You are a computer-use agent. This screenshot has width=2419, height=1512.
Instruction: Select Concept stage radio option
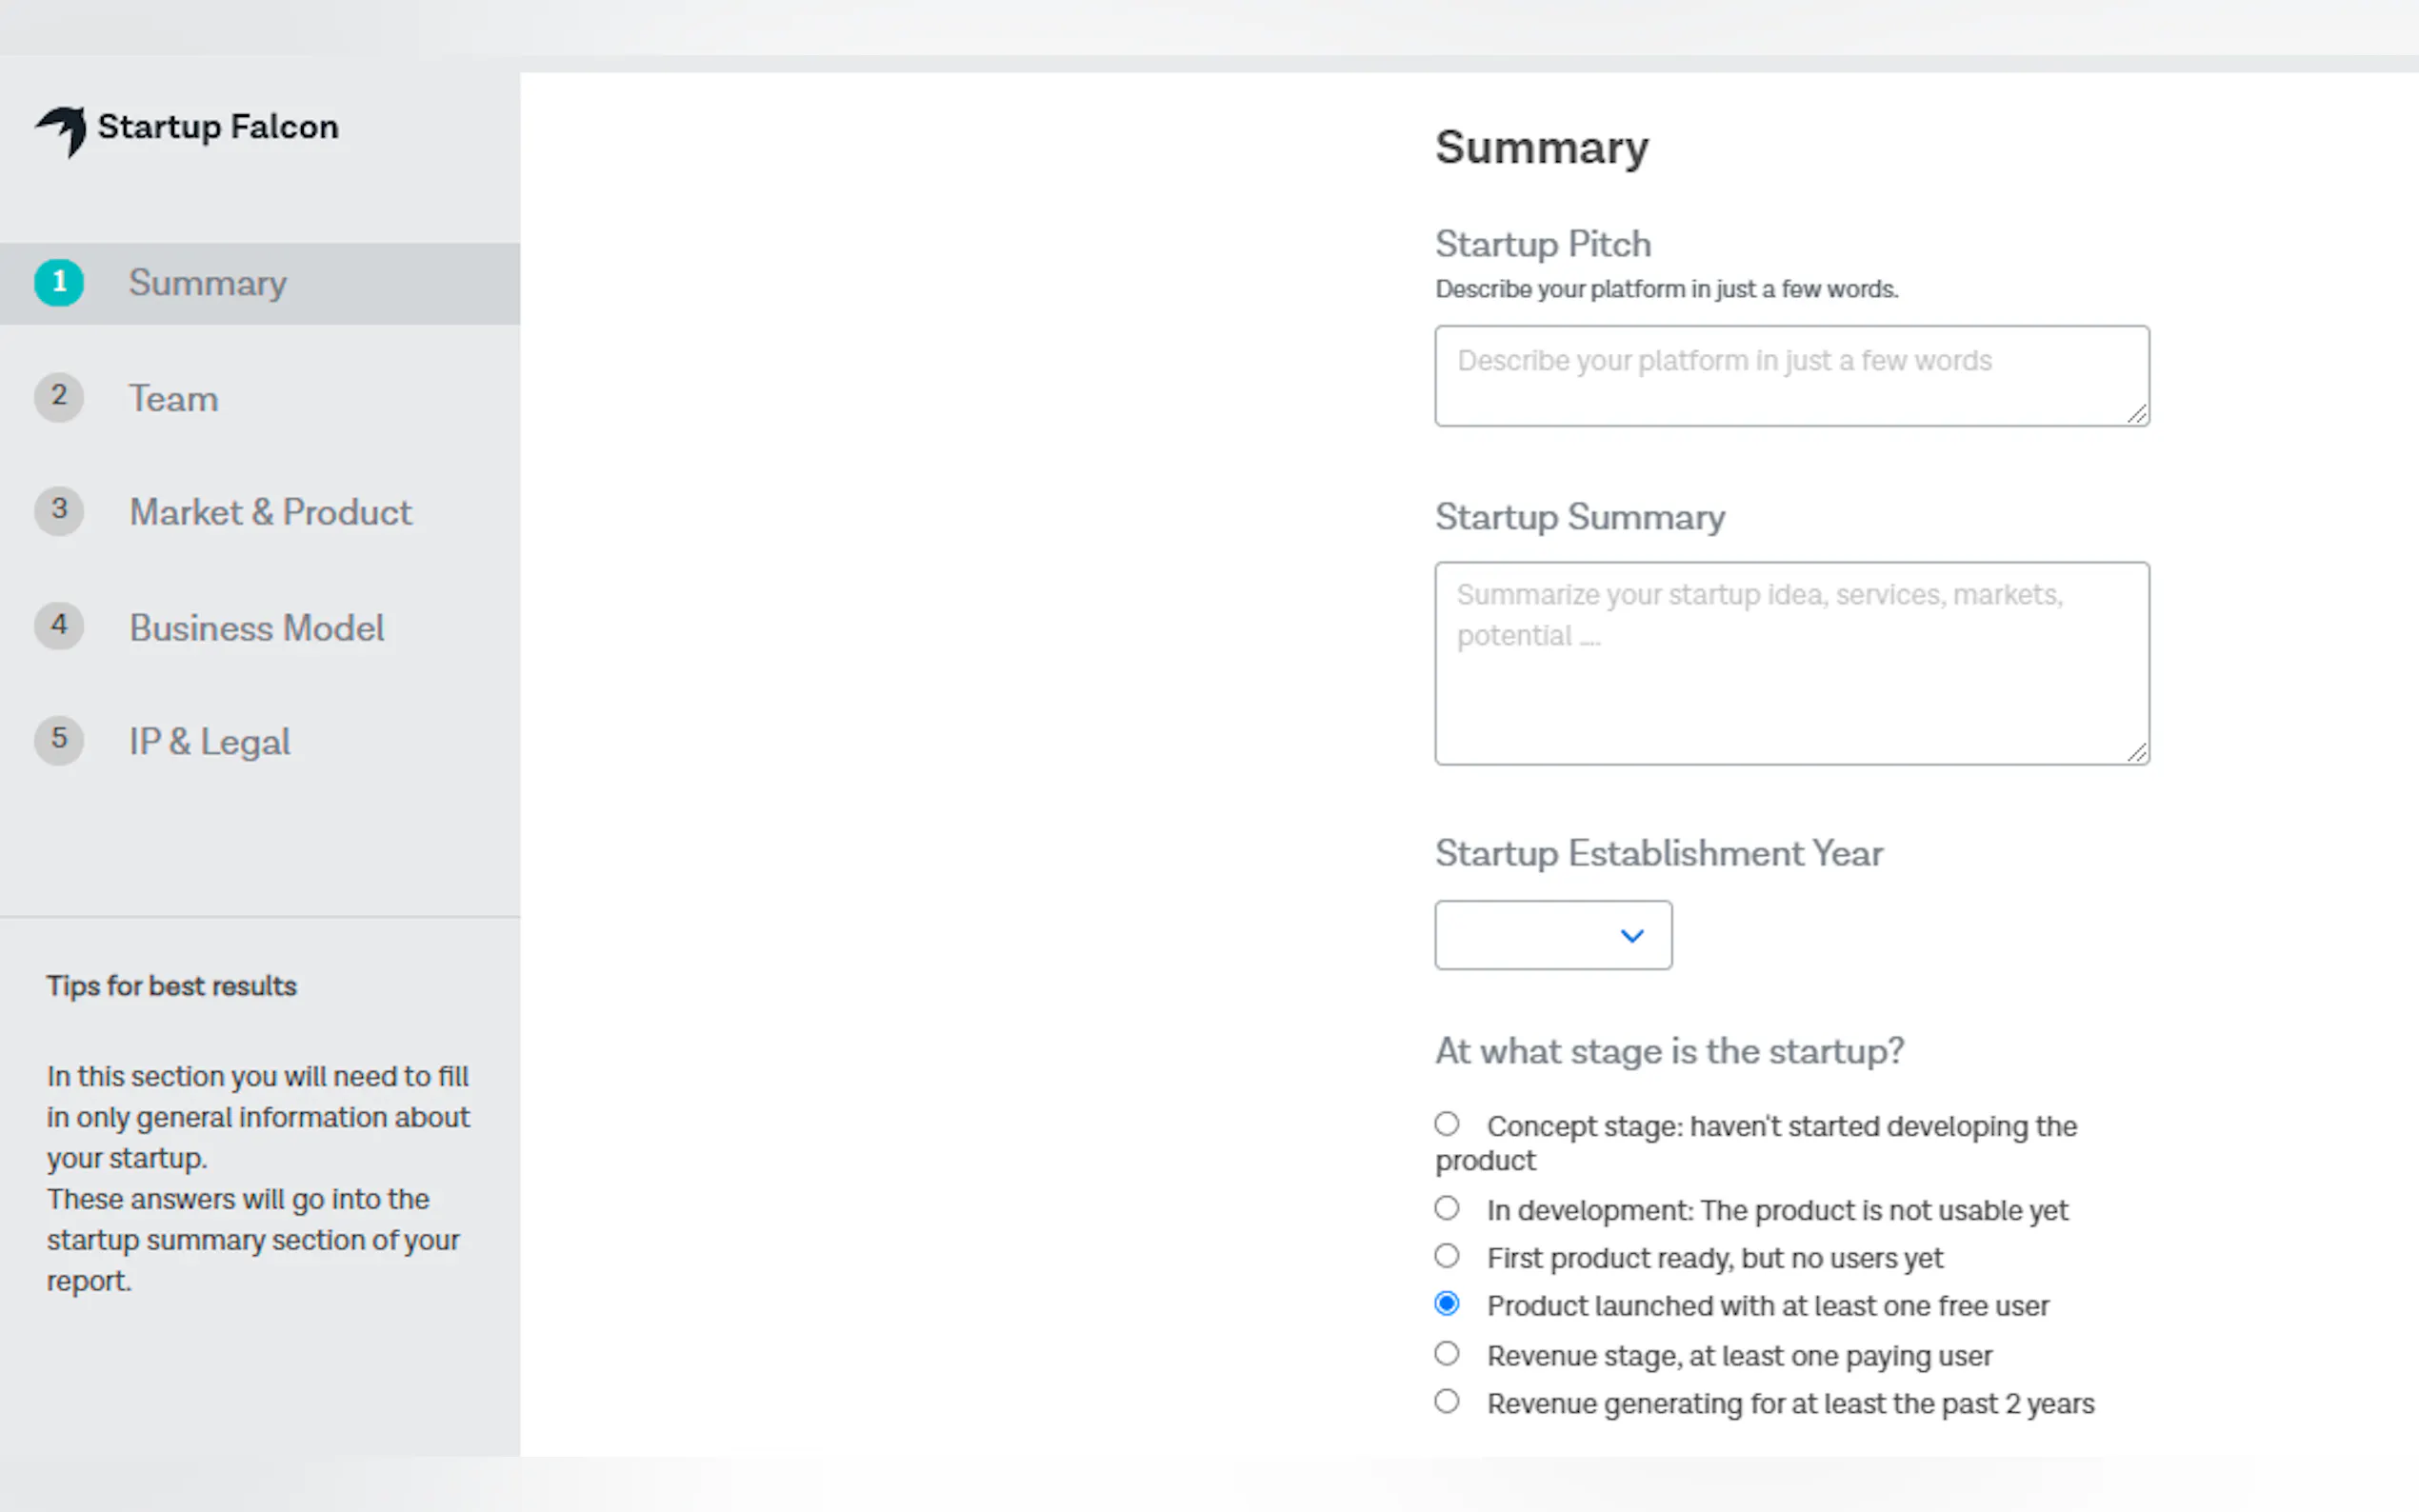click(x=1446, y=1124)
